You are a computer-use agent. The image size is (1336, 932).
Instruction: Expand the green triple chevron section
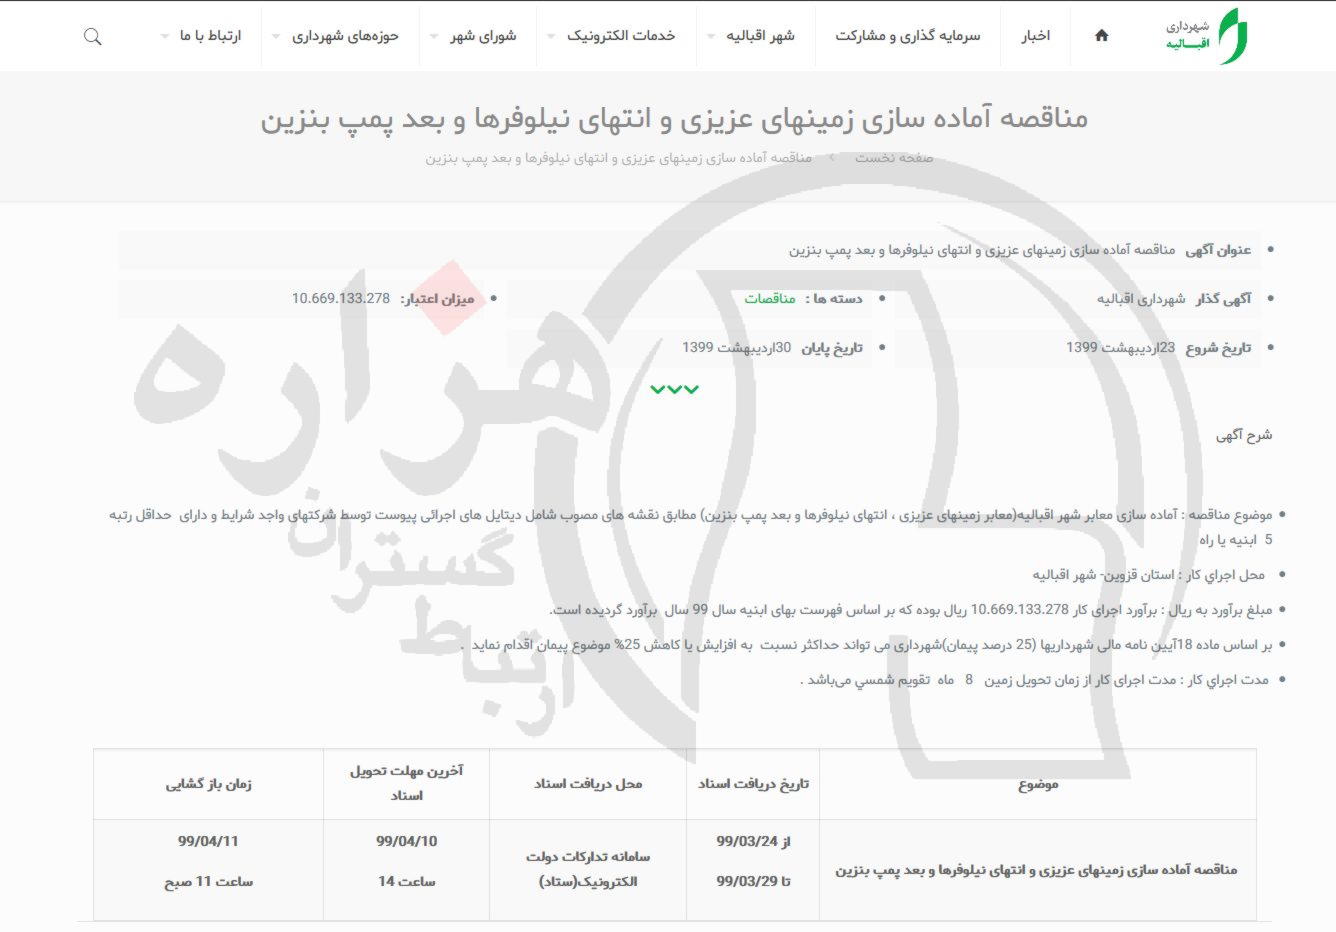coord(674,389)
